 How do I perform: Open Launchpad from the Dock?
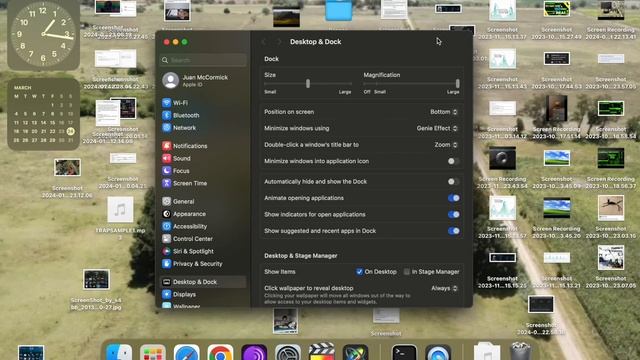click(153, 353)
